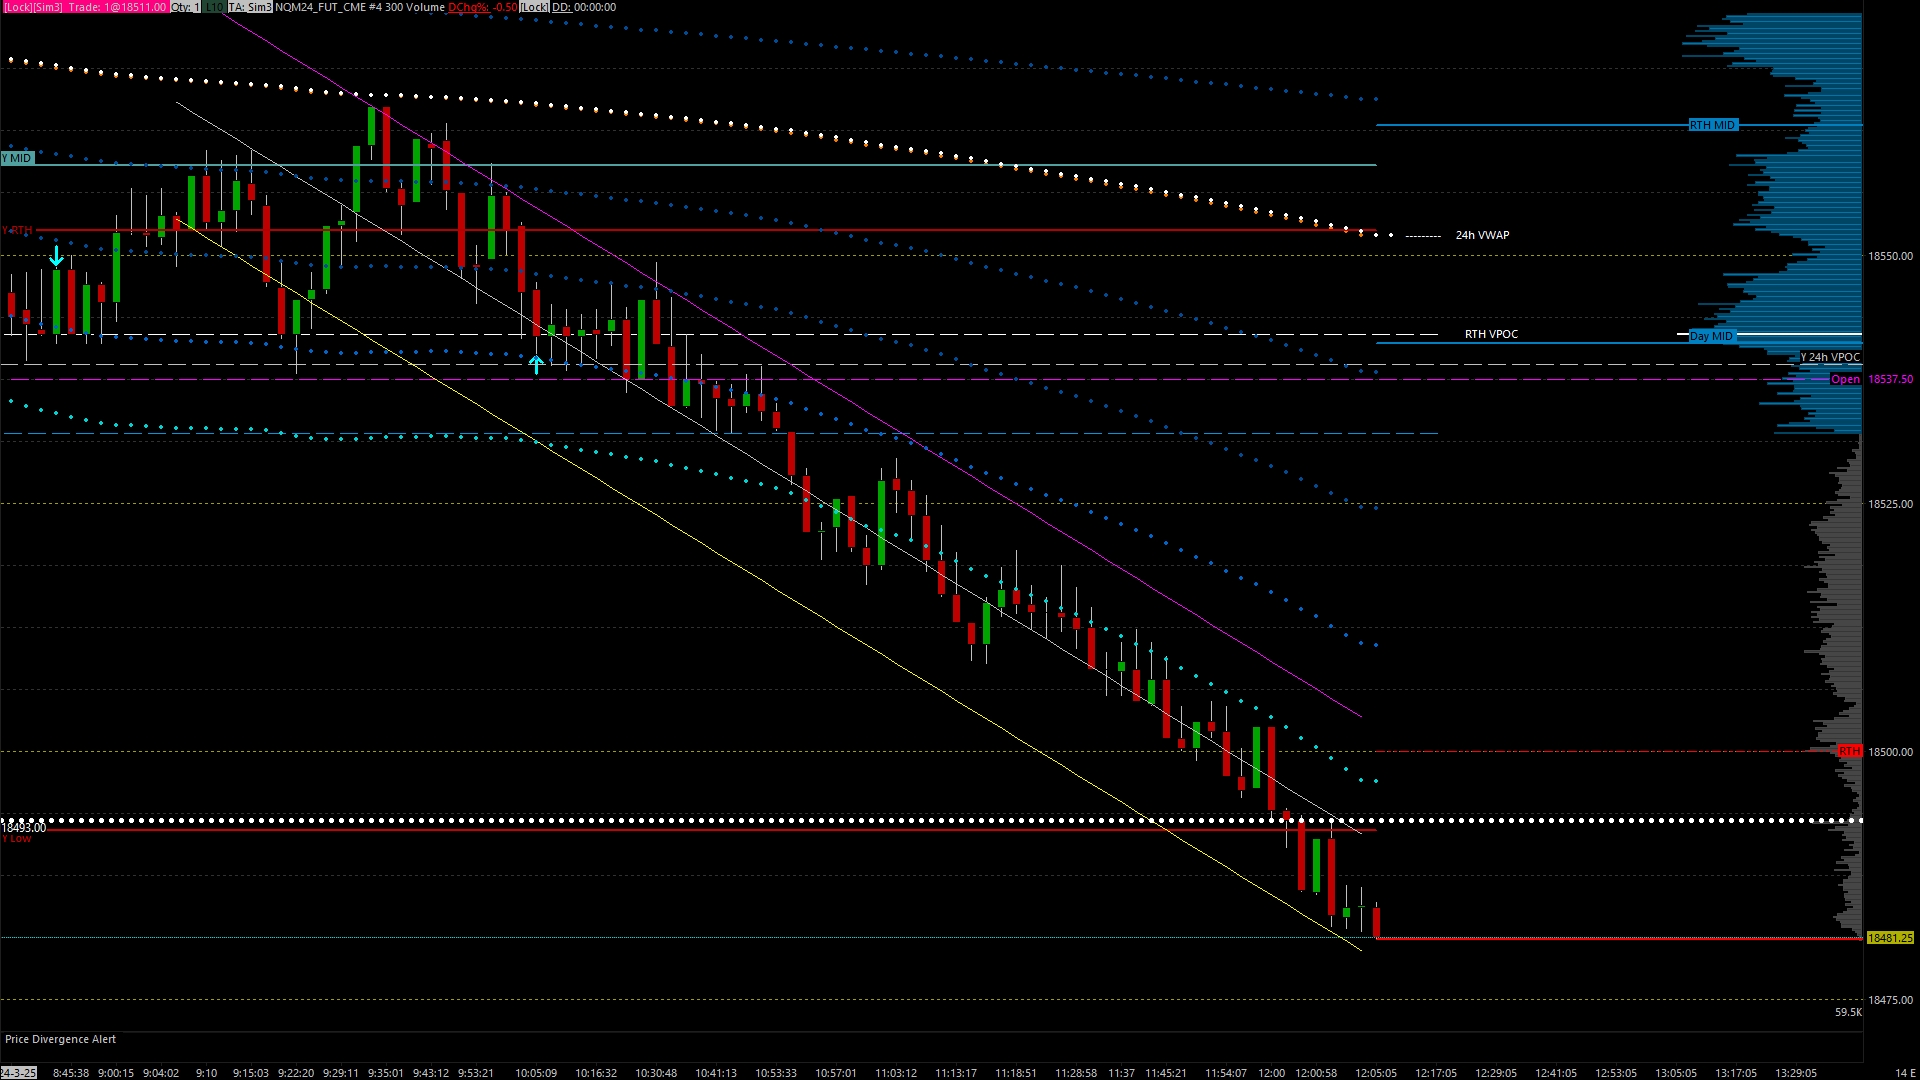
Task: Click the cyan down arrow signal marker
Action: tap(56, 257)
